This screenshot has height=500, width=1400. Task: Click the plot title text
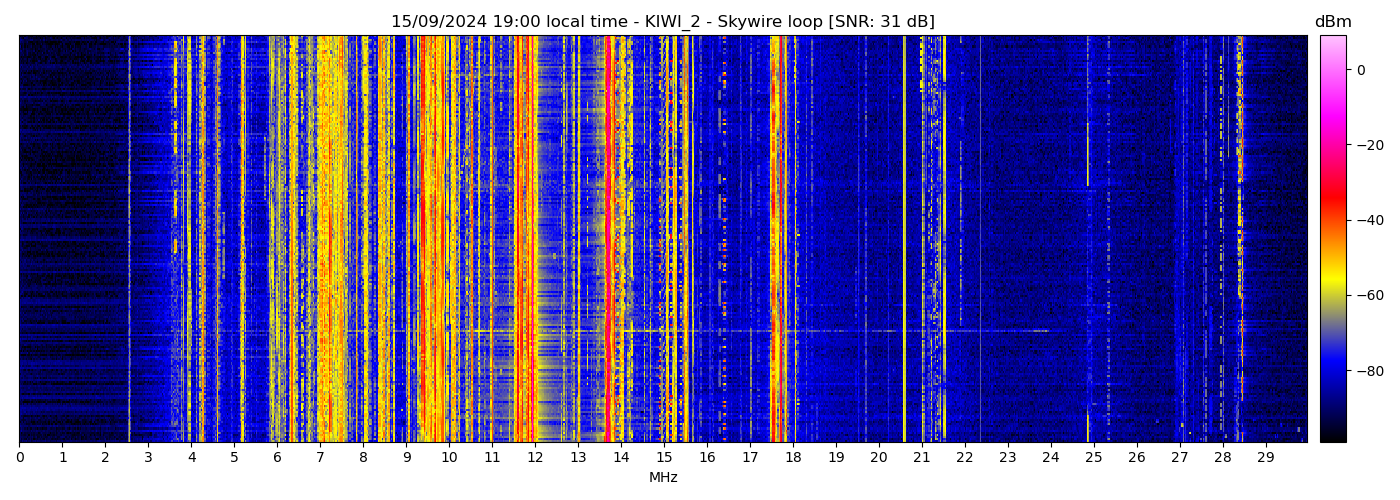(x=662, y=22)
